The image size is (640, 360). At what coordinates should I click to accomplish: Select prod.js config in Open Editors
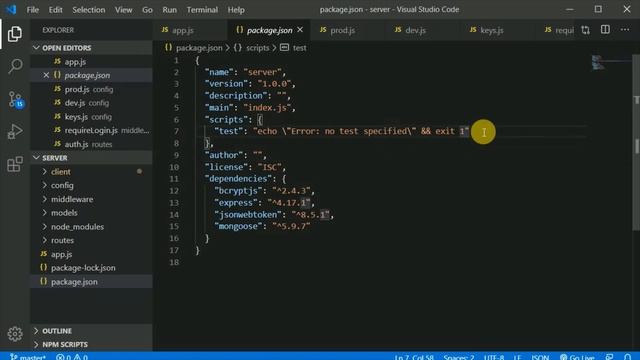point(91,89)
